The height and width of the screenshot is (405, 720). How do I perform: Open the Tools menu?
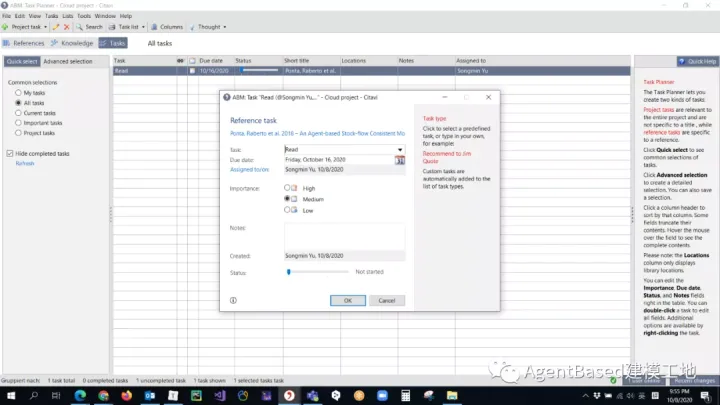pyautogui.click(x=84, y=16)
